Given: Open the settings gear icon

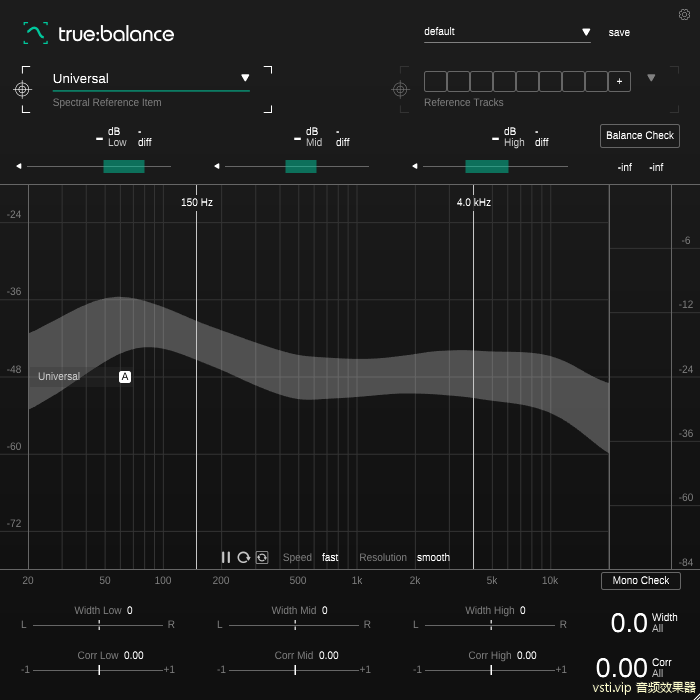Looking at the screenshot, I should click(x=684, y=15).
